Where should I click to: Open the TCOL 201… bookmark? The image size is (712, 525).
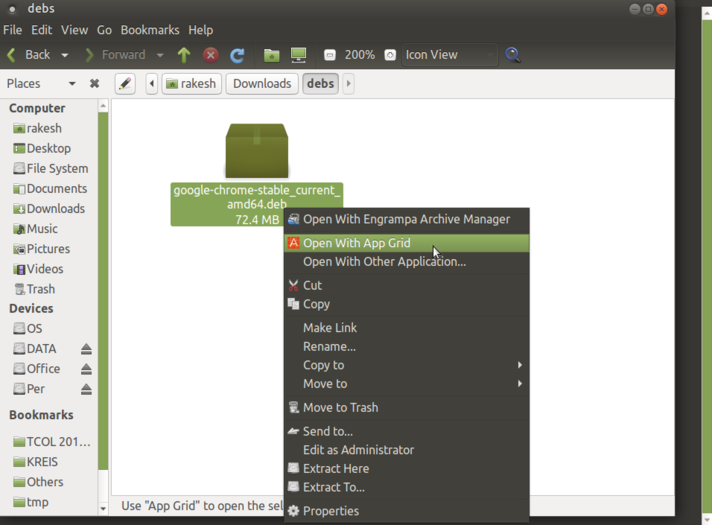pyautogui.click(x=52, y=442)
